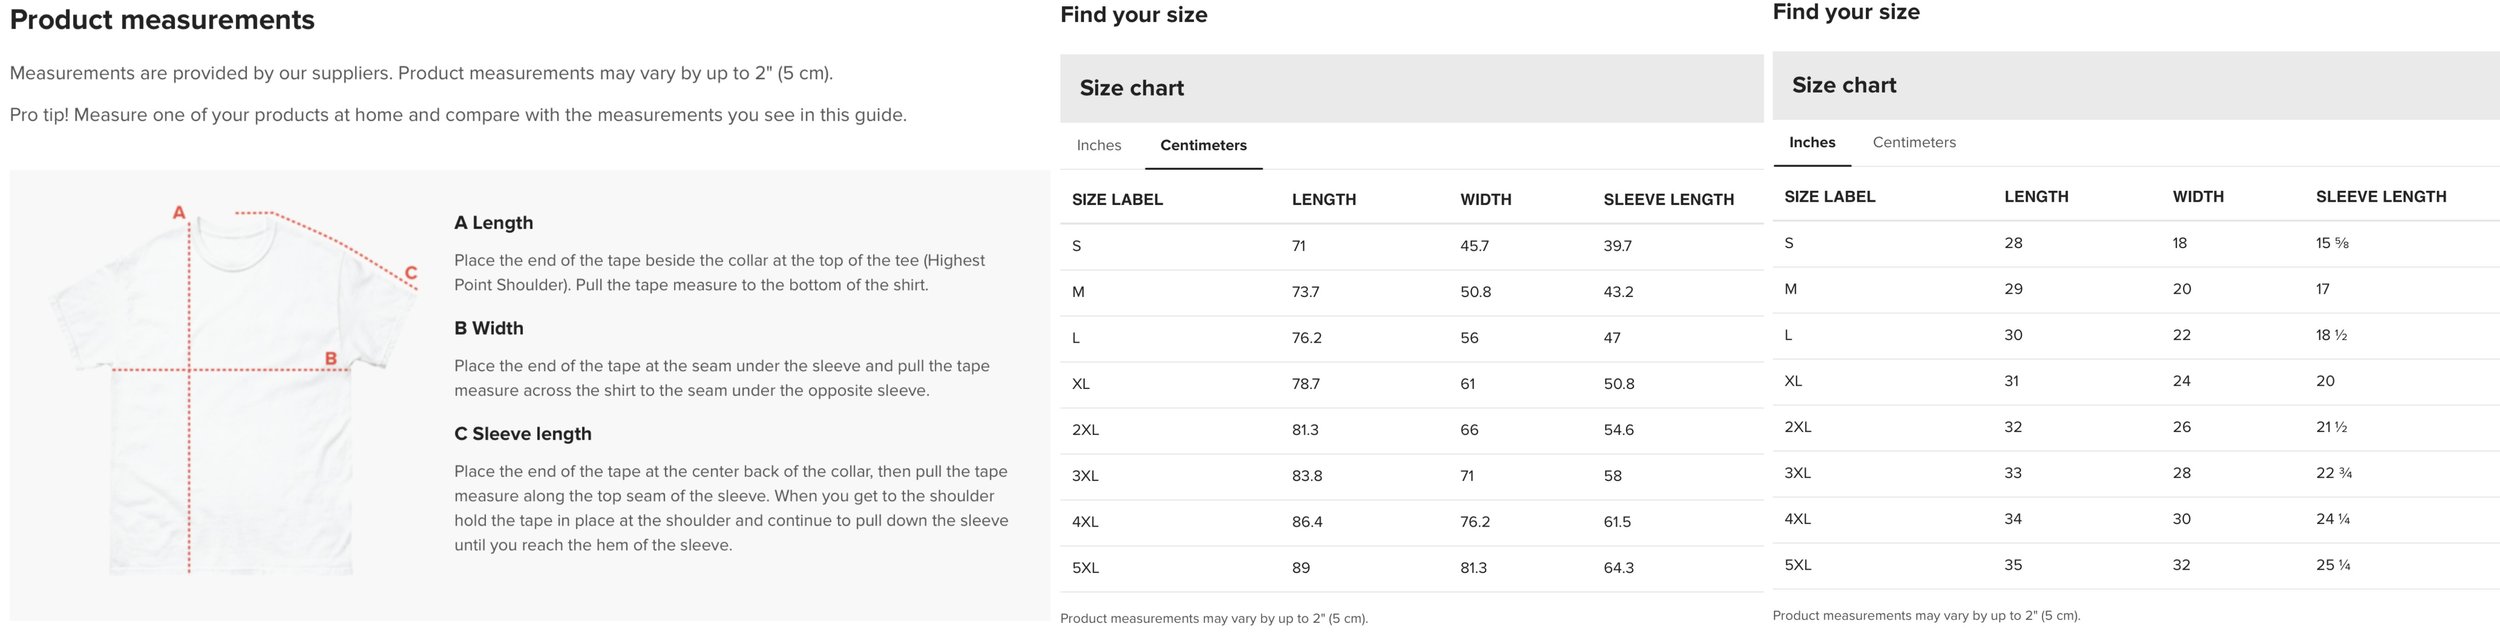Click the "C Sleeve length" heading

[x=522, y=434]
